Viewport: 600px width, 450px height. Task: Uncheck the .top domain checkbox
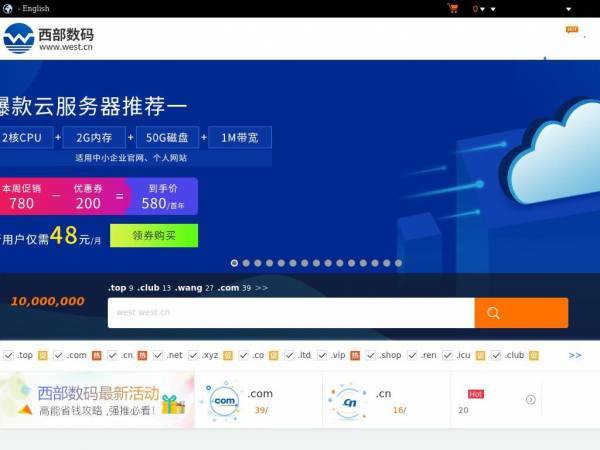point(8,355)
